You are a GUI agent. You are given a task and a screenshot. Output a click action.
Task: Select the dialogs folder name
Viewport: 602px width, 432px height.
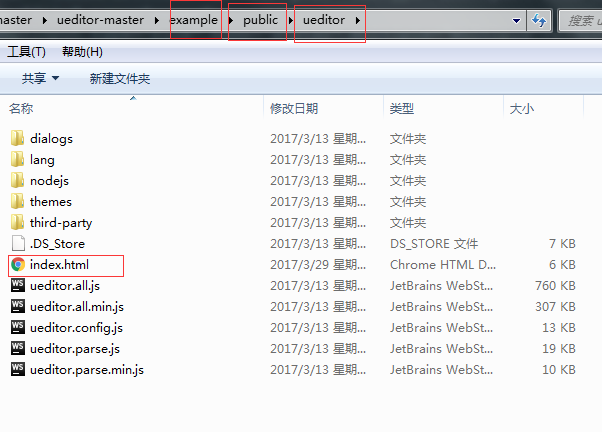coord(51,139)
